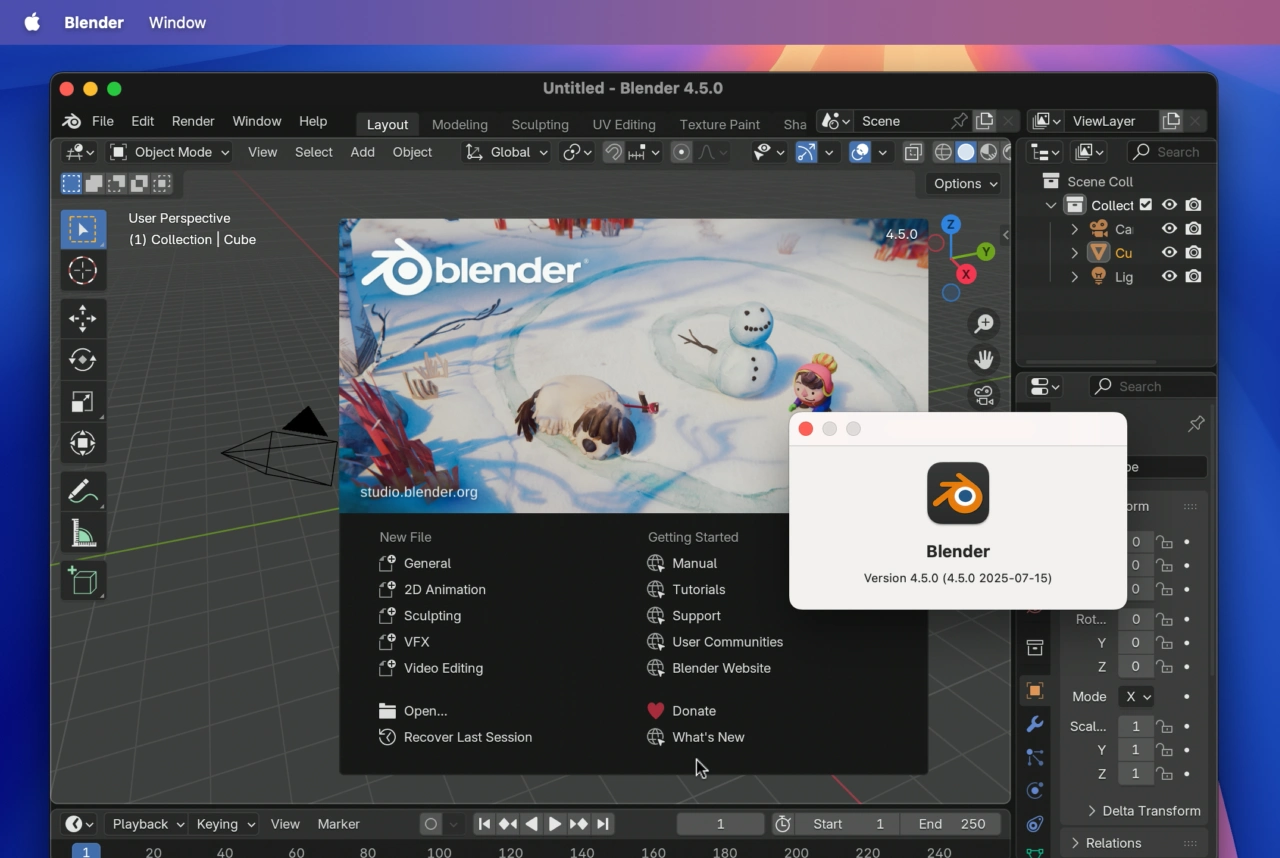
Task: Select the Annotate tool in the toolbar
Action: coord(83,490)
